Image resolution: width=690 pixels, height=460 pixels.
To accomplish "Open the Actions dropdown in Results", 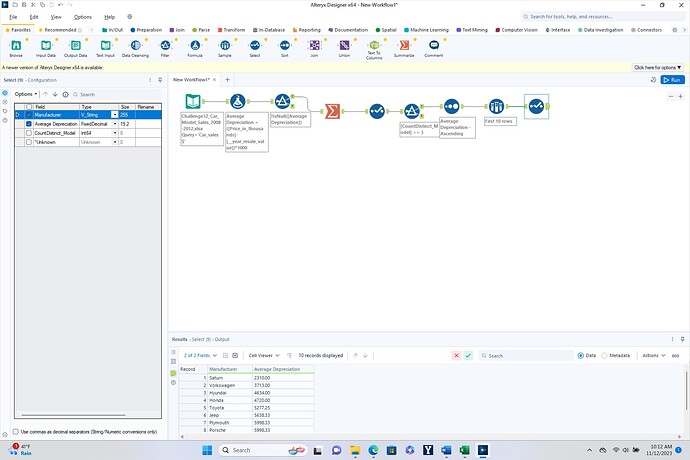I will (654, 356).
